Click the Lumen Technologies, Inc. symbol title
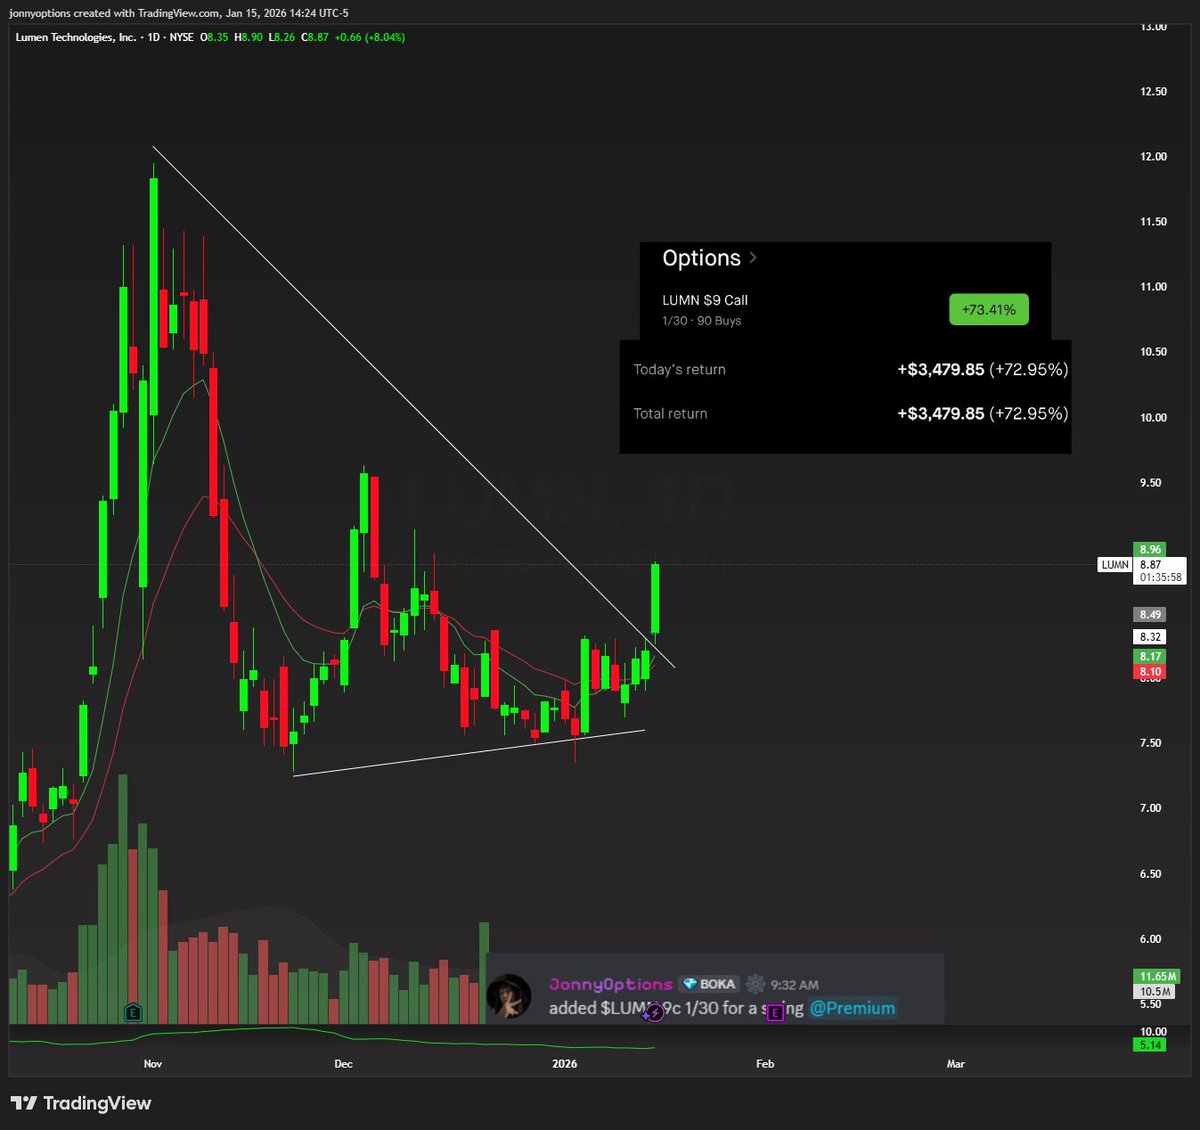This screenshot has height=1130, width=1200. [x=76, y=37]
